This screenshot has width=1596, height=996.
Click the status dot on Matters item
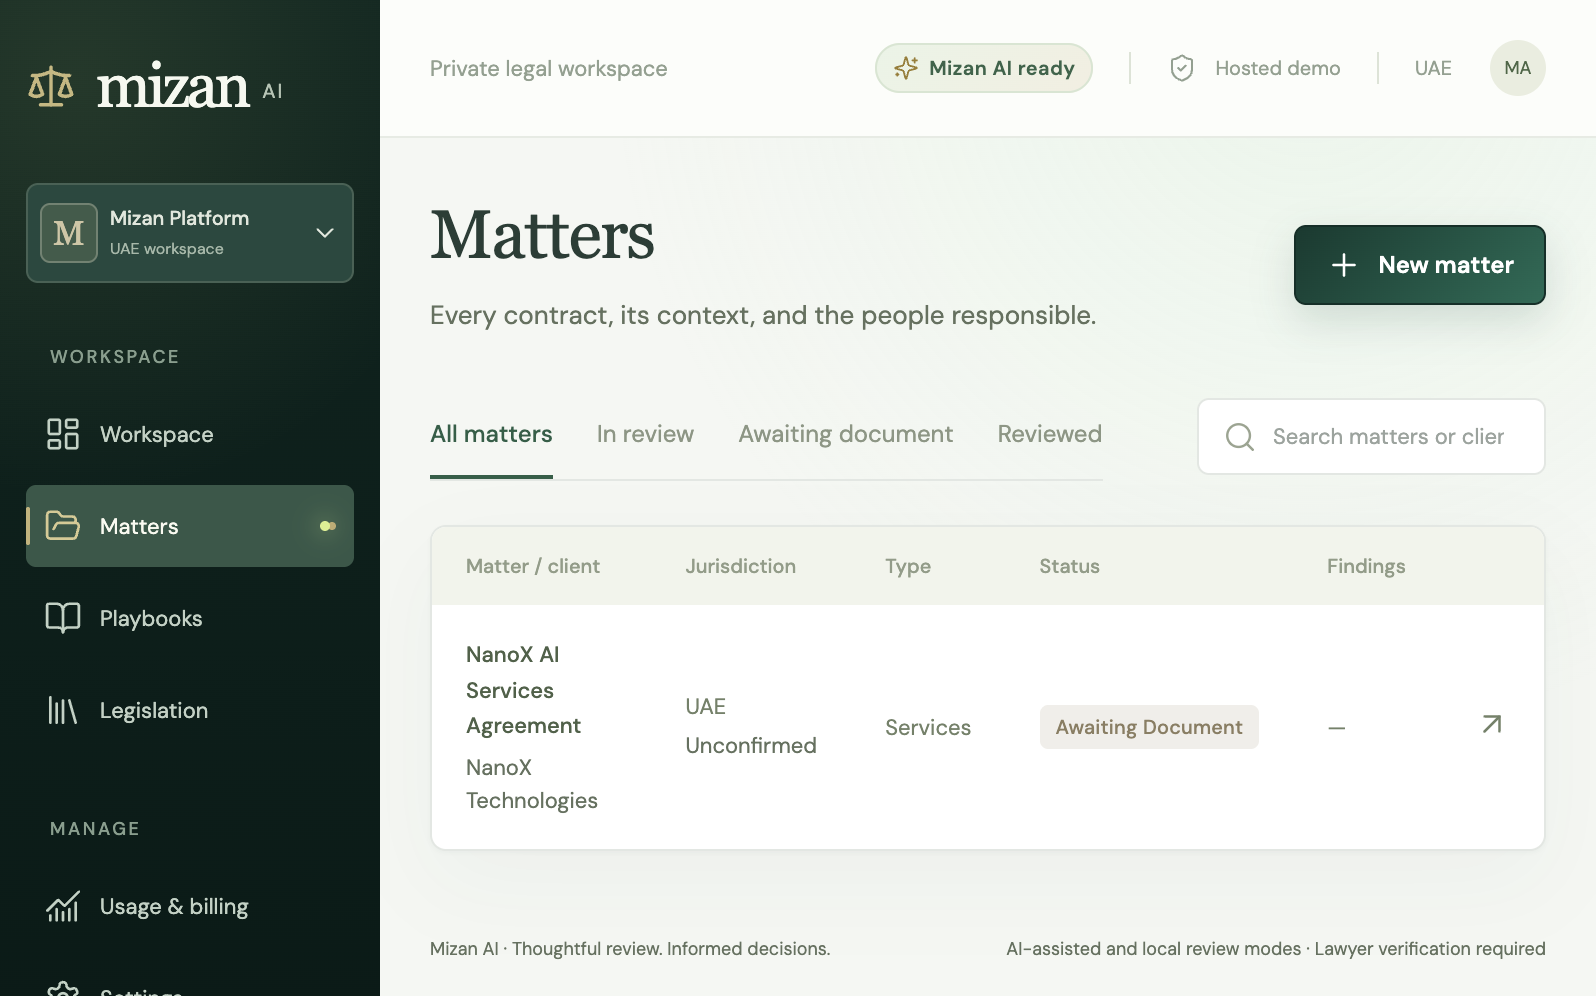pyautogui.click(x=327, y=526)
